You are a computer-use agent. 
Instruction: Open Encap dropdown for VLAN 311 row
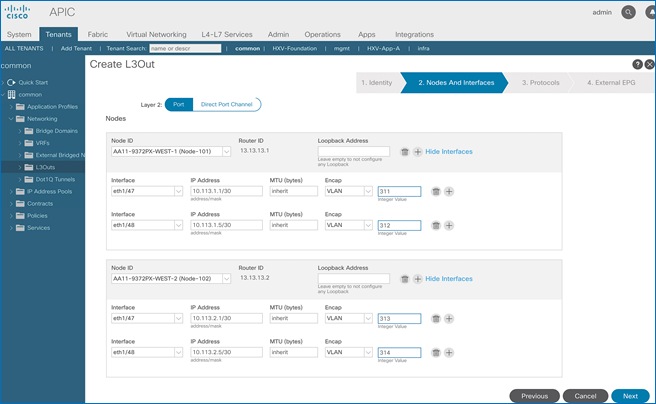pos(368,191)
